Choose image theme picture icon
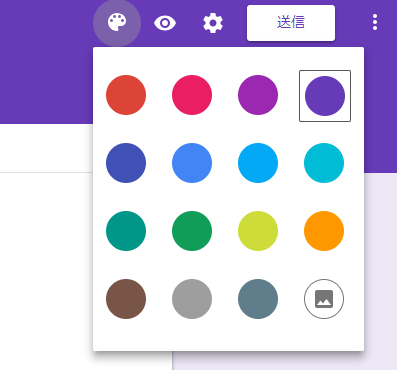Screen dimensions: 397x370 pyautogui.click(x=324, y=299)
